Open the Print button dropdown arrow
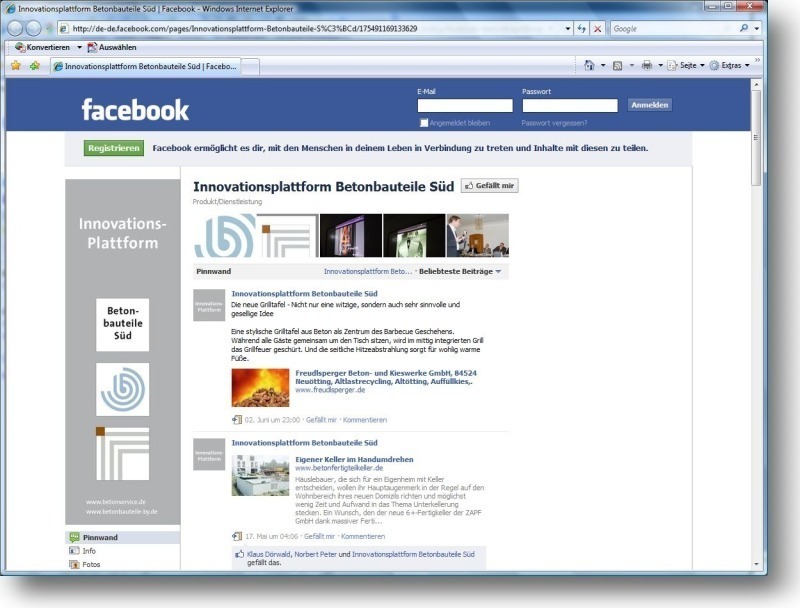The width and height of the screenshot is (800, 608). pyautogui.click(x=660, y=65)
